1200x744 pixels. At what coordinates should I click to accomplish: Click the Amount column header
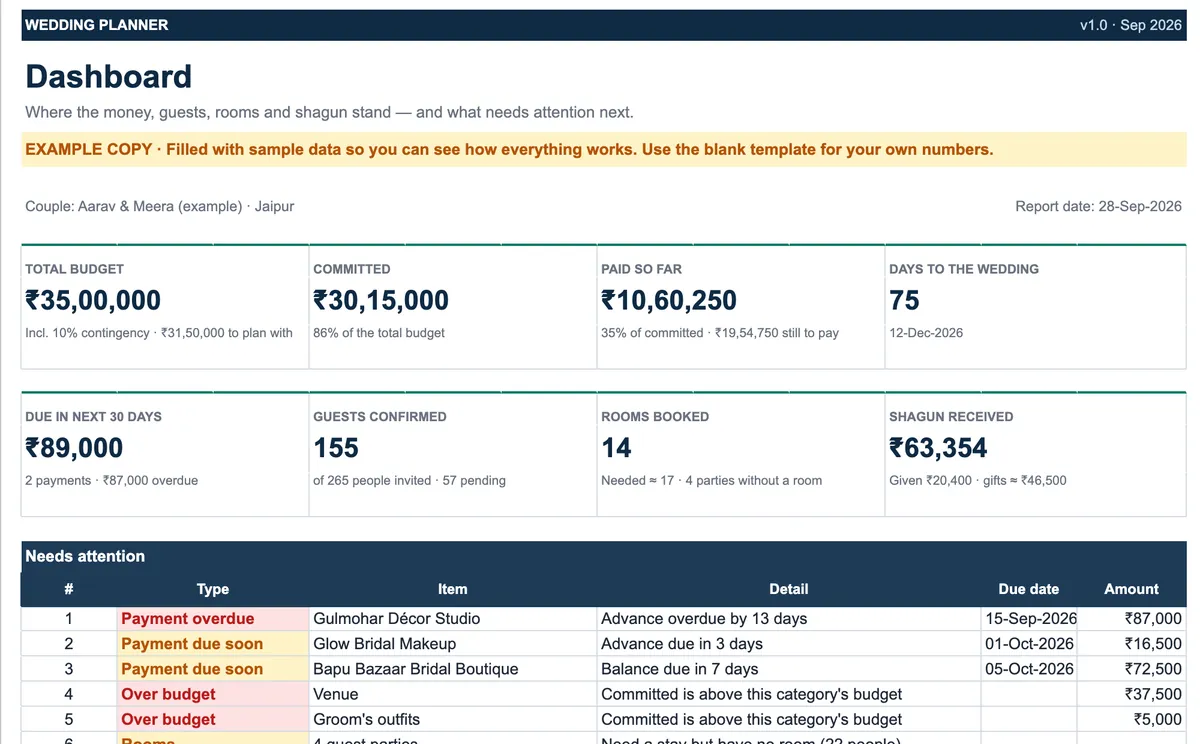1132,590
